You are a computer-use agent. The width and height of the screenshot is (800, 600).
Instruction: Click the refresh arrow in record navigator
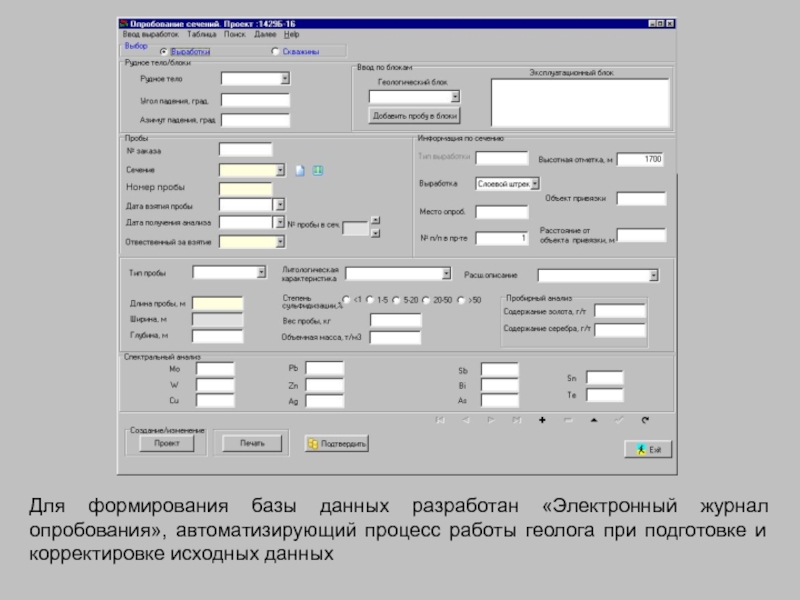click(x=645, y=420)
